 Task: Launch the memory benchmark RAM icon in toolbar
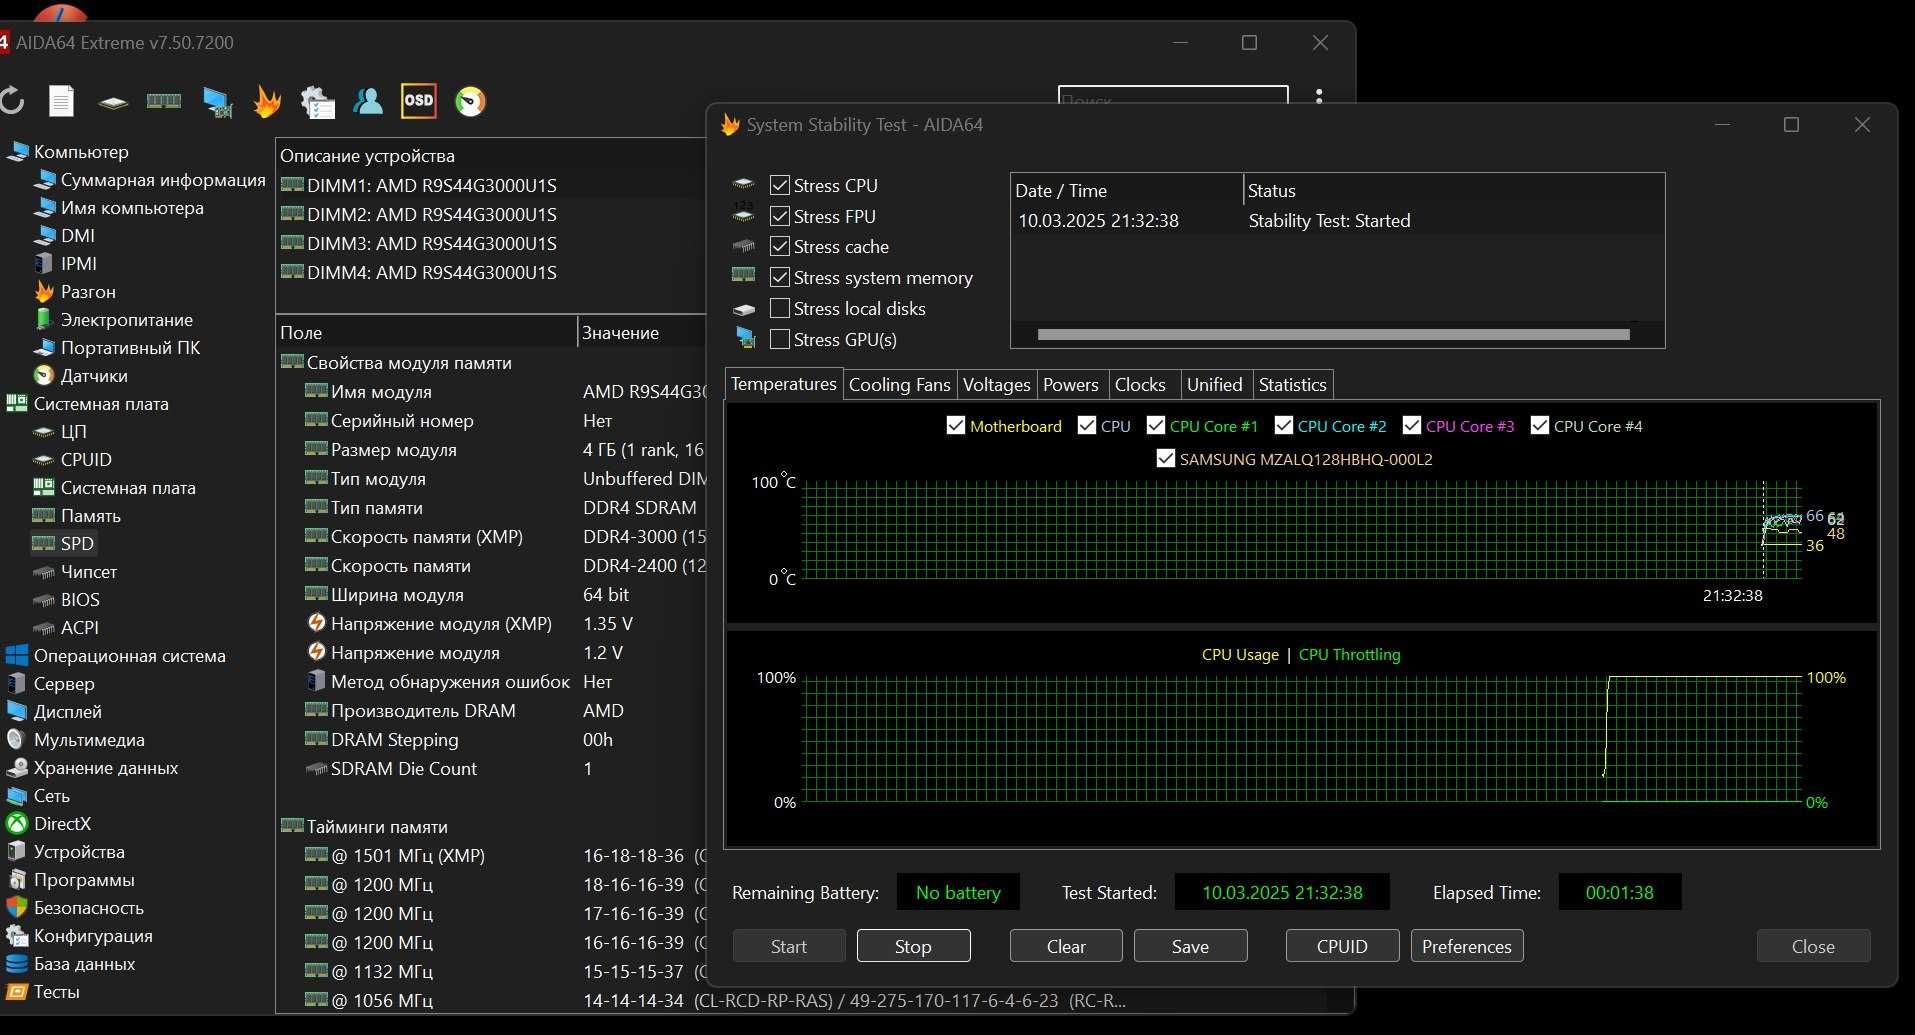pos(164,101)
